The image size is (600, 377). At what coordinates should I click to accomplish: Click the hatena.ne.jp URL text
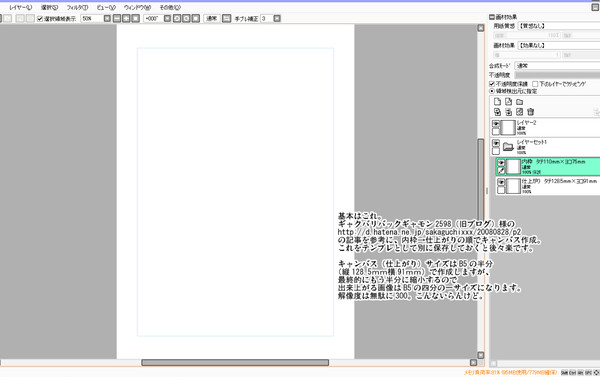[429, 232]
